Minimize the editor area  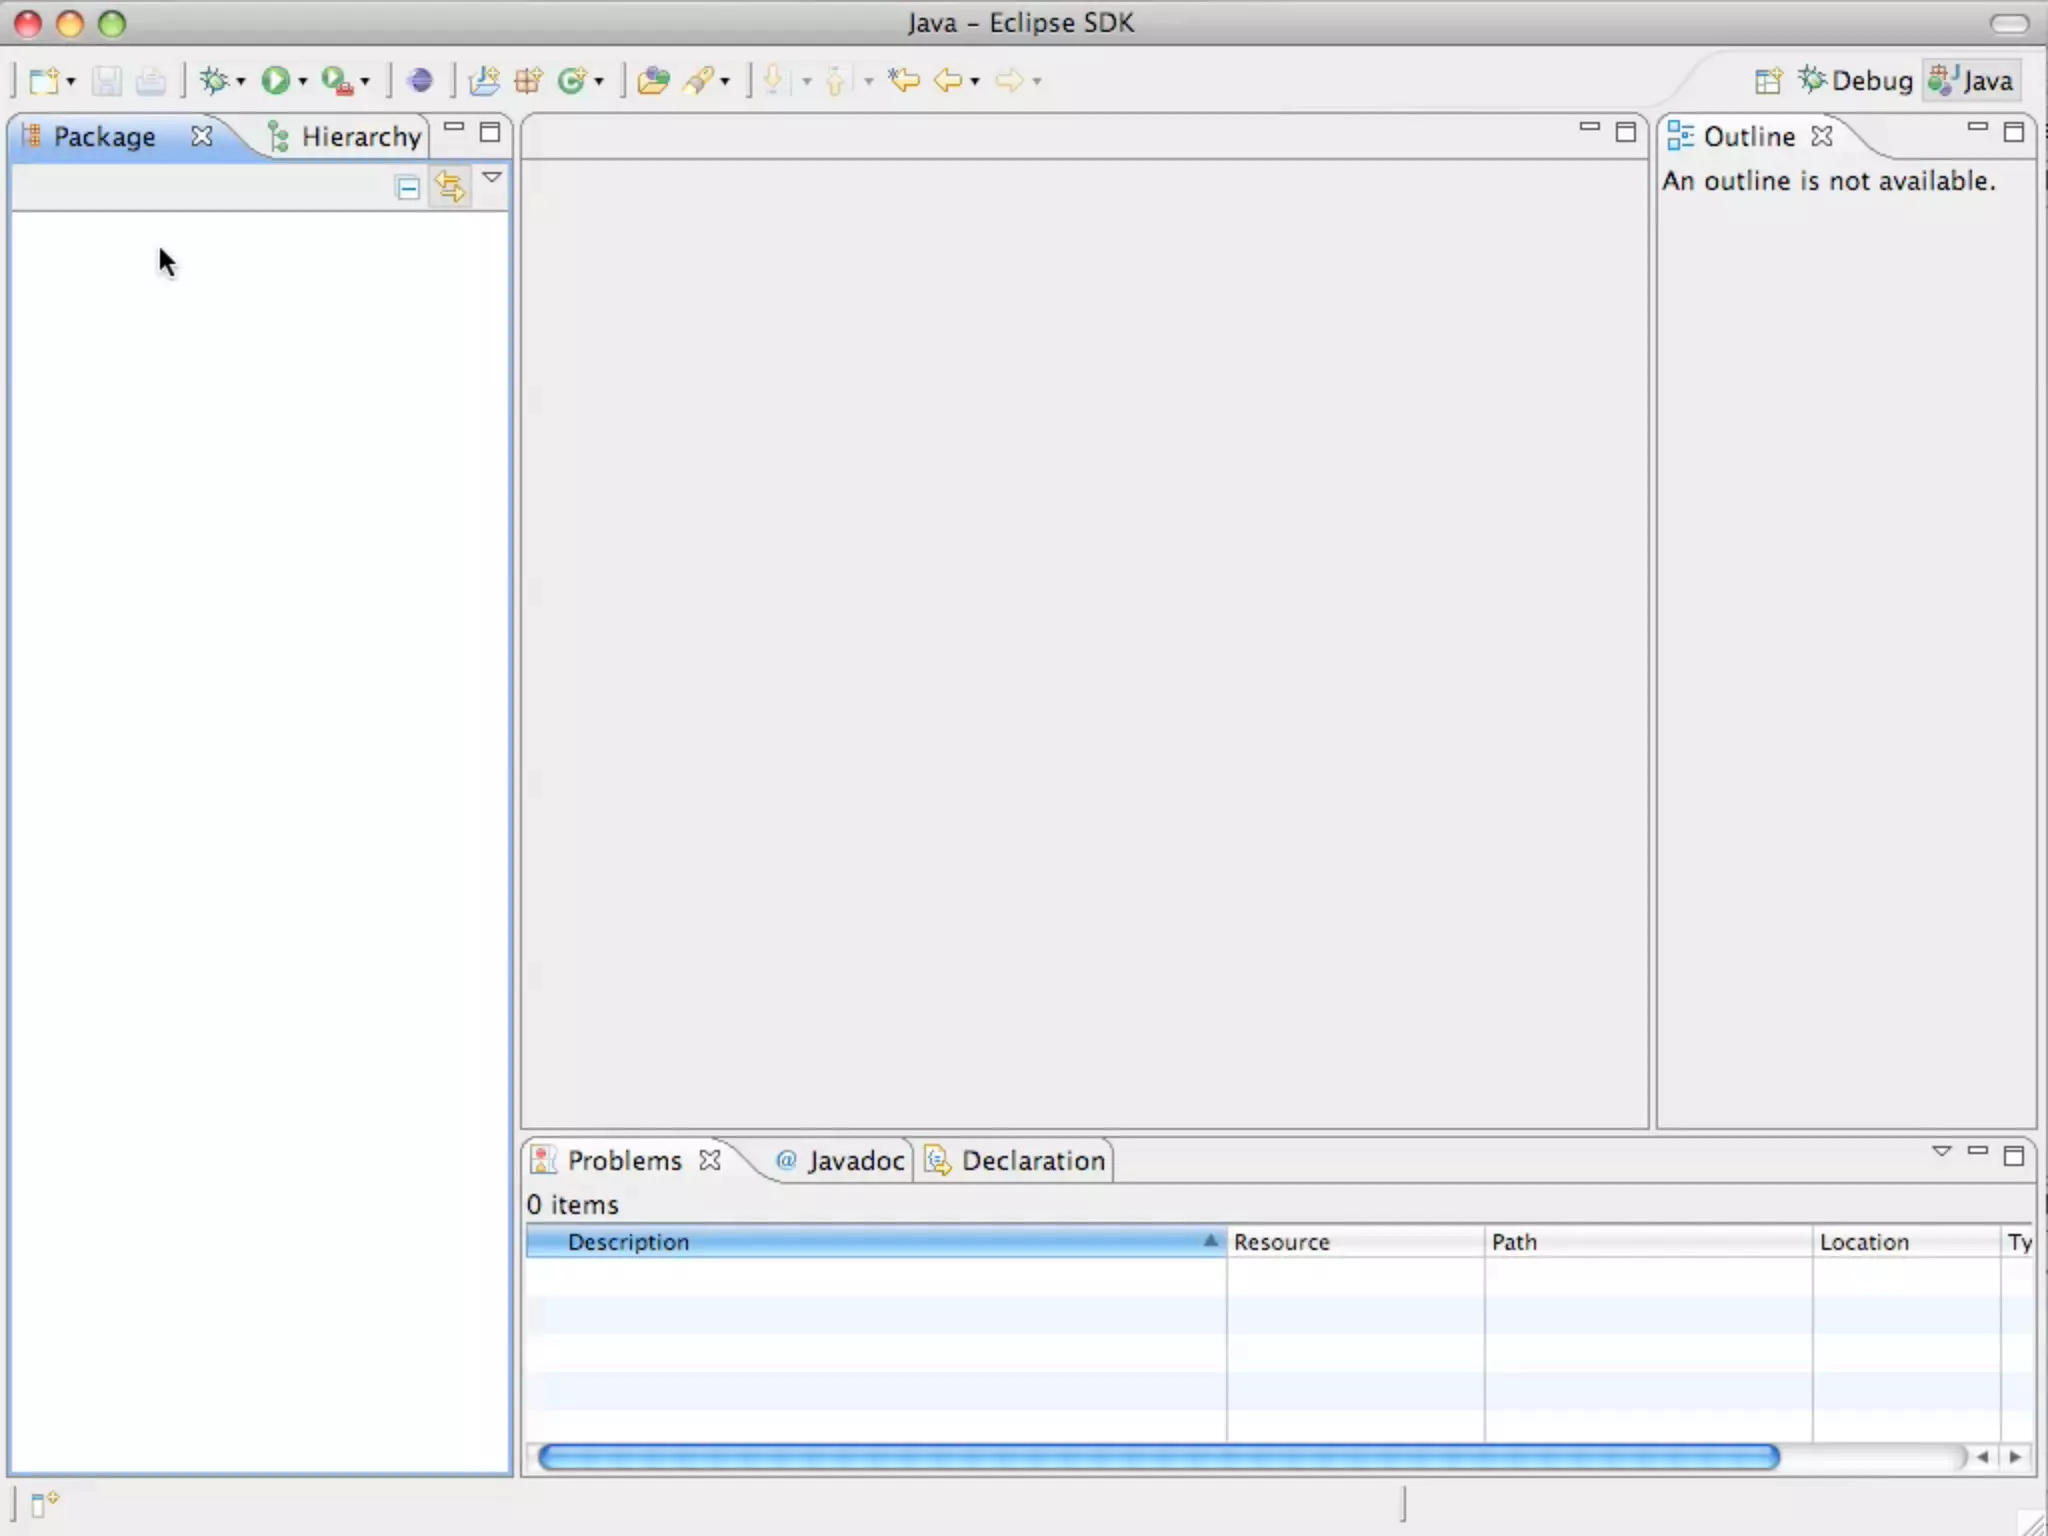pyautogui.click(x=1590, y=127)
